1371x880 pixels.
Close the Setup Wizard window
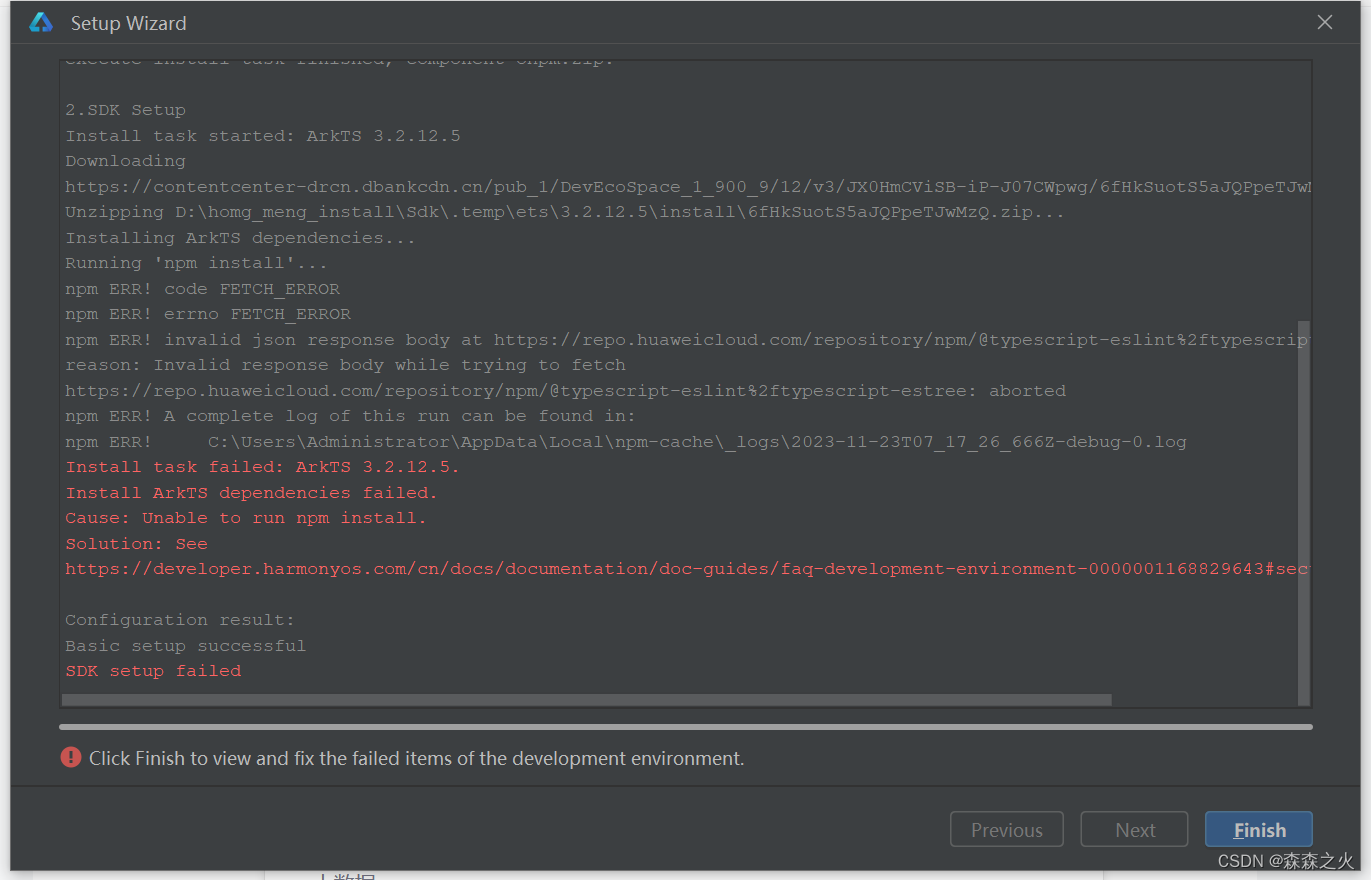pos(1325,22)
